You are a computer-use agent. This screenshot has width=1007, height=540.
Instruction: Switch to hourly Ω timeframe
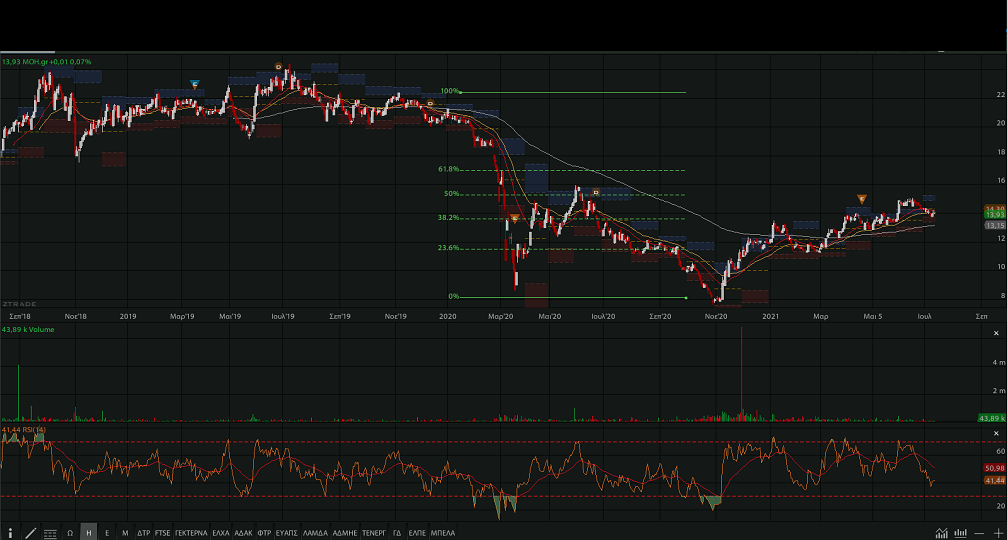tap(70, 533)
